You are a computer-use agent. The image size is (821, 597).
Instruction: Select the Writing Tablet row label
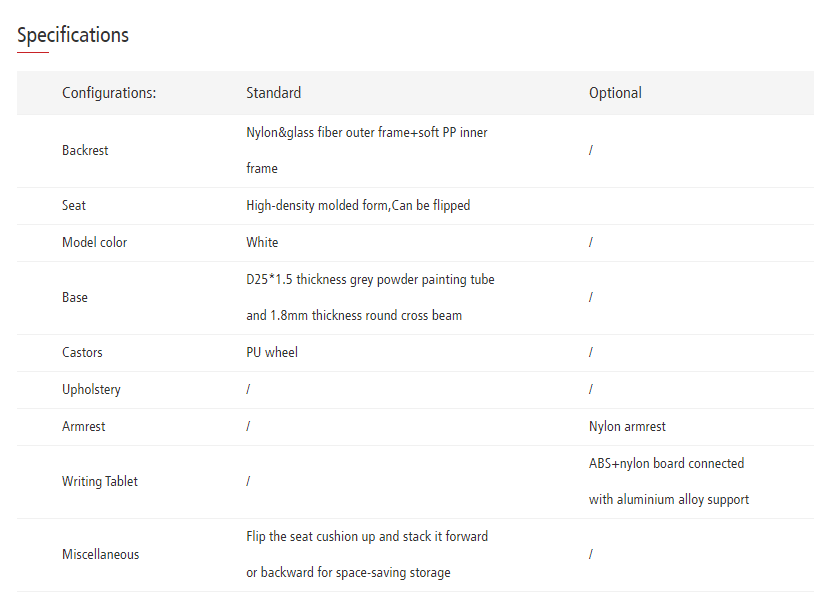pyautogui.click(x=100, y=481)
